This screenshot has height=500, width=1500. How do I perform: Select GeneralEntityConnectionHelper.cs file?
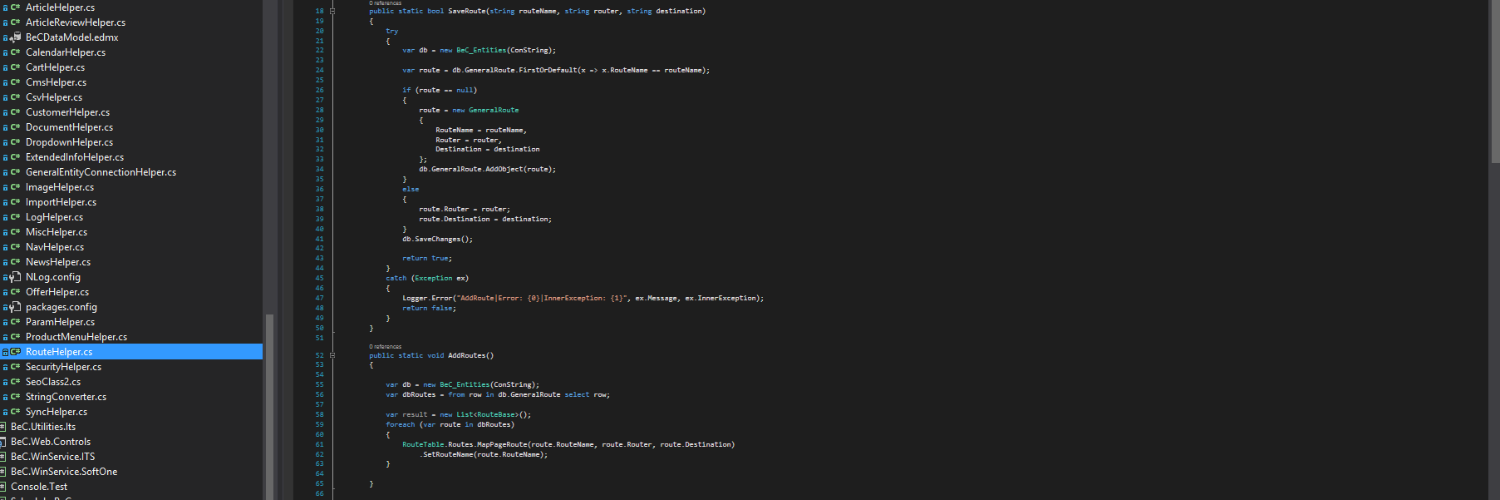(x=101, y=172)
